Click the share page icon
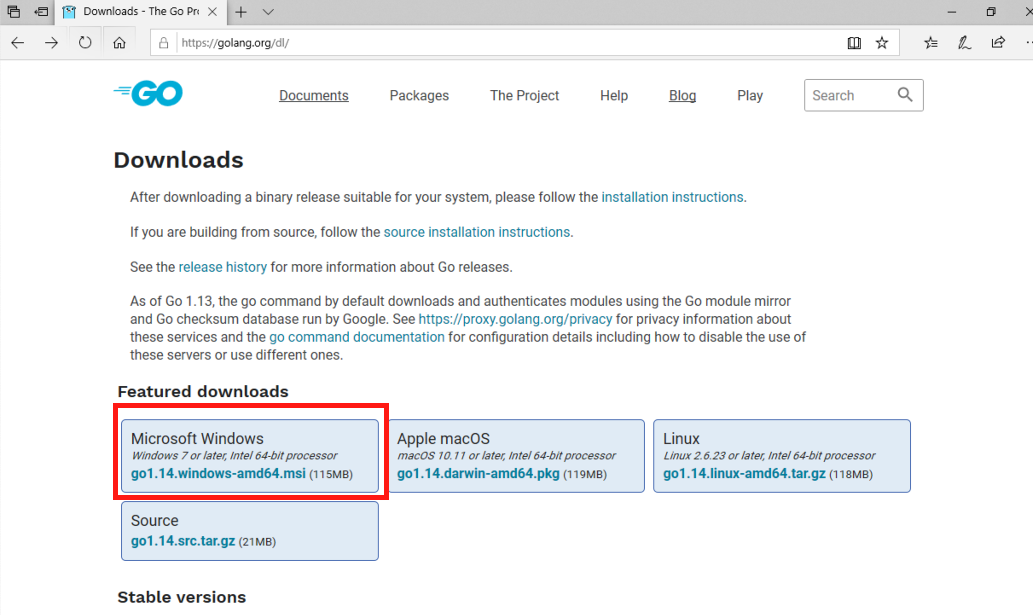This screenshot has height=615, width=1033. coord(998,43)
